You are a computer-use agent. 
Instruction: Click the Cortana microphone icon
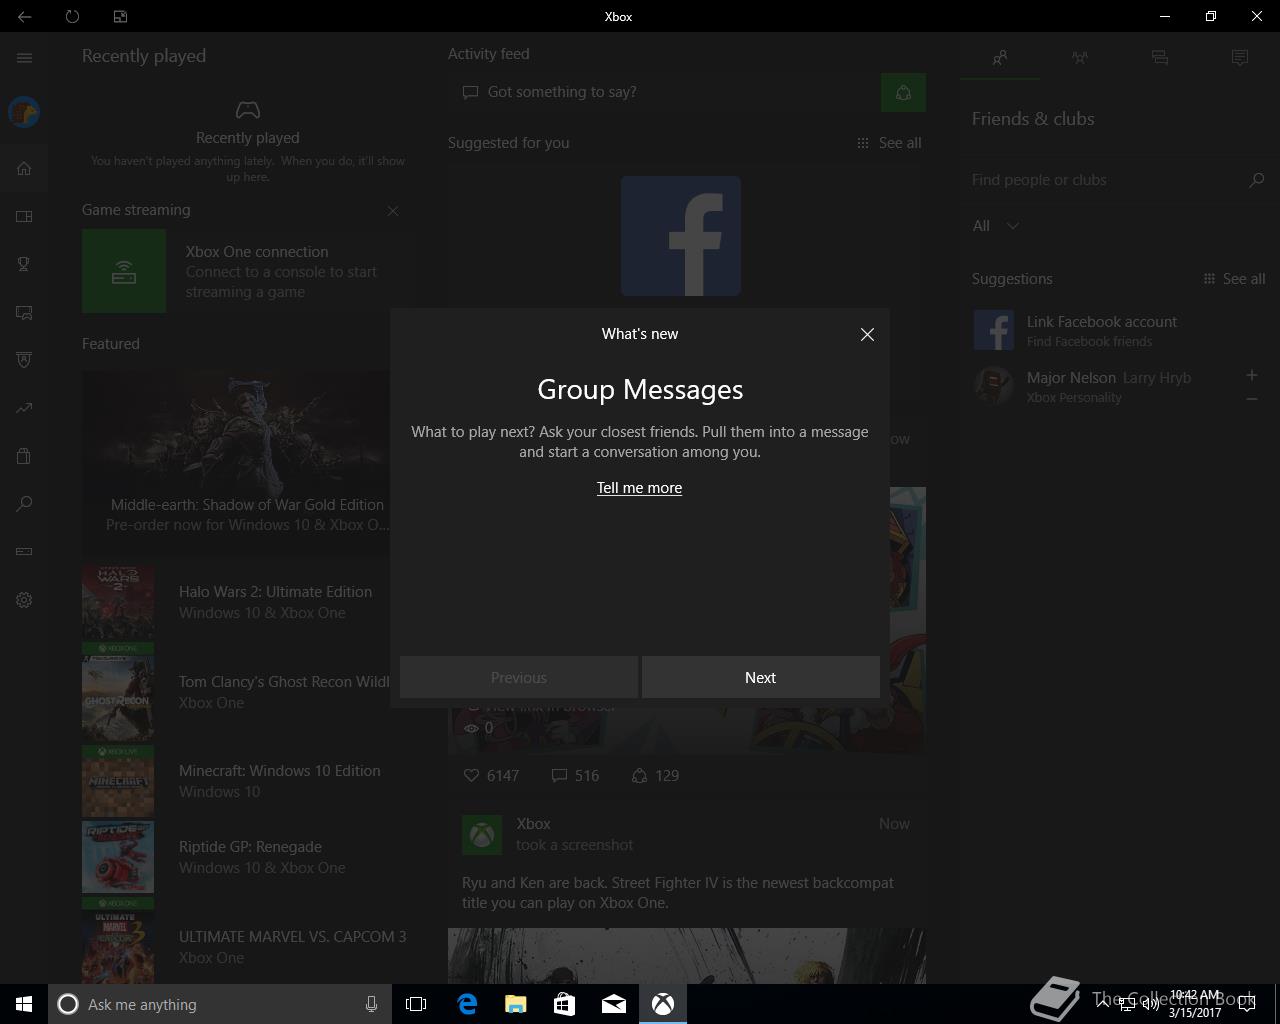coord(371,1004)
